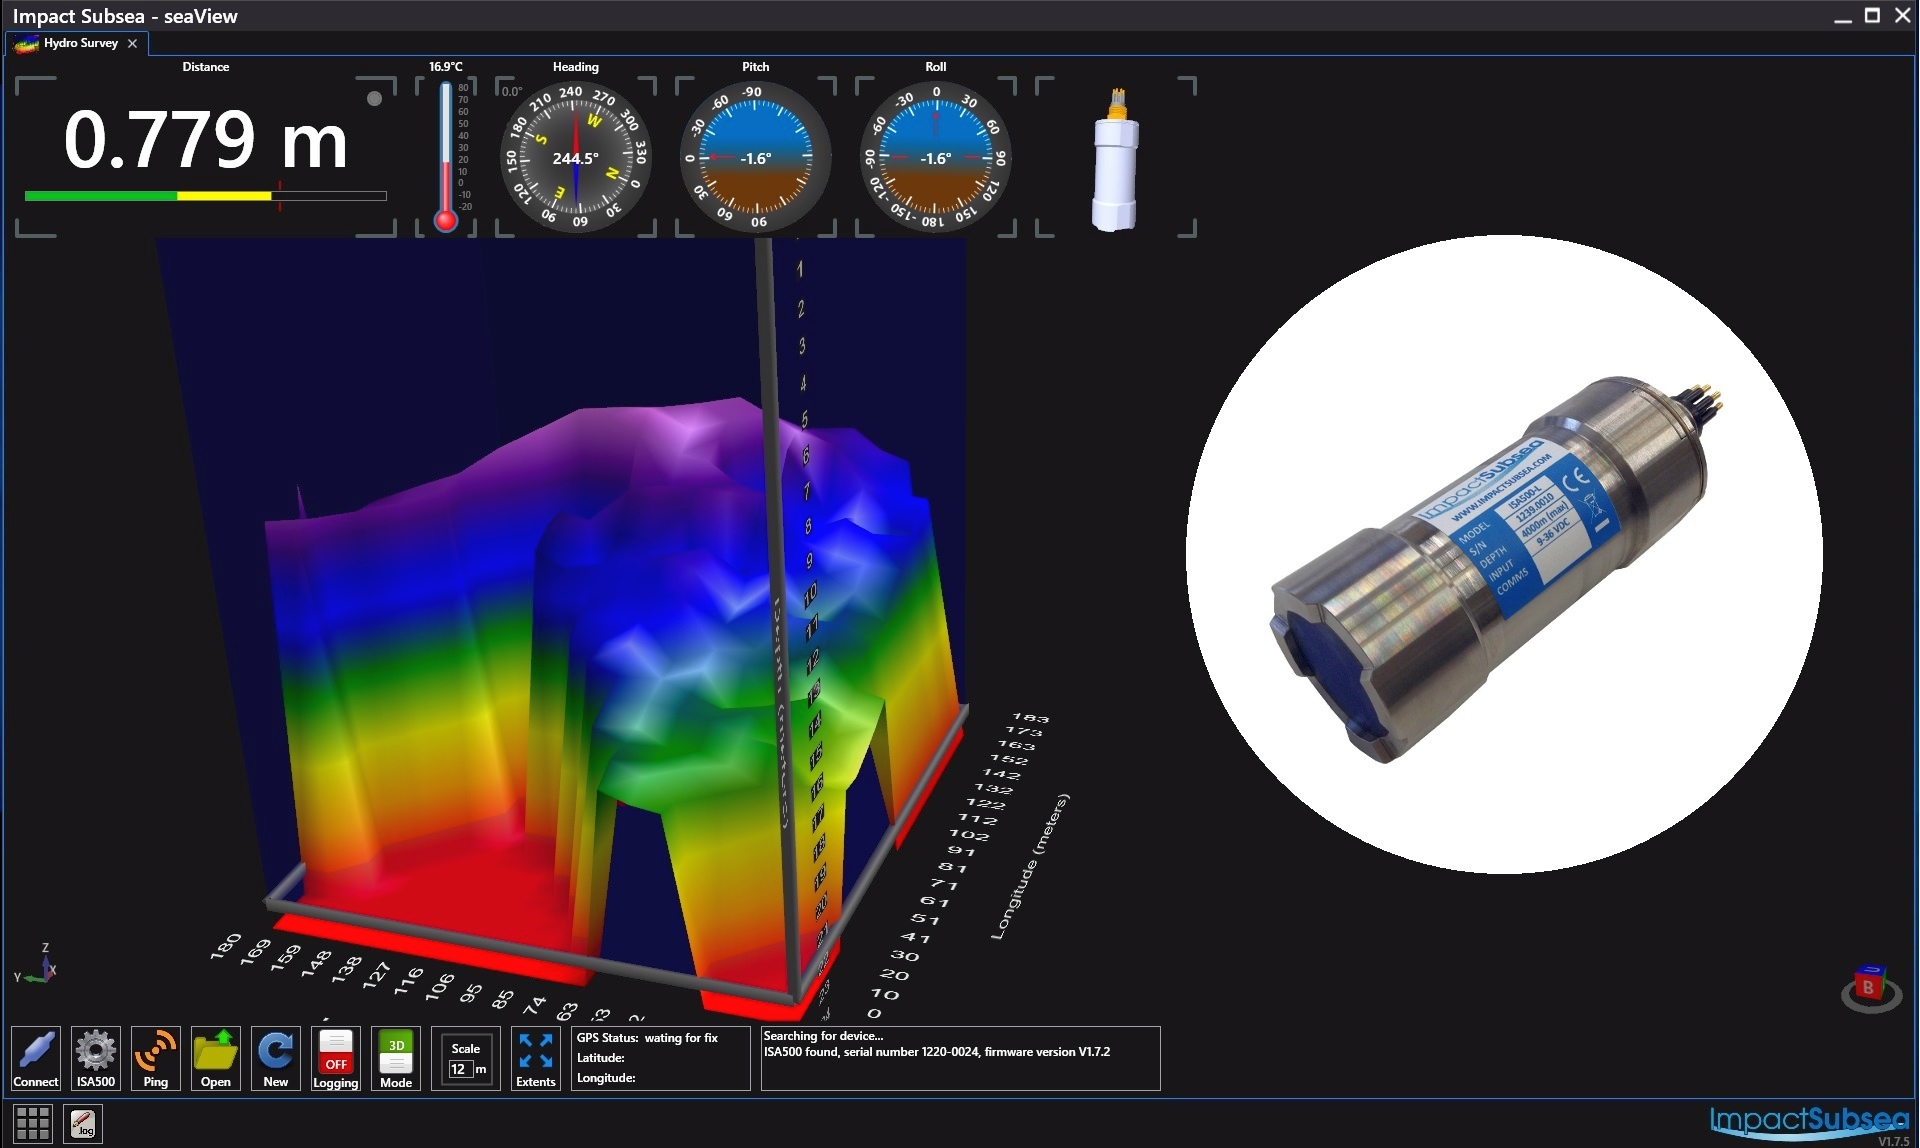Click the Searching for device message
Viewport: 1920px width, 1148px height.
pyautogui.click(x=824, y=1036)
